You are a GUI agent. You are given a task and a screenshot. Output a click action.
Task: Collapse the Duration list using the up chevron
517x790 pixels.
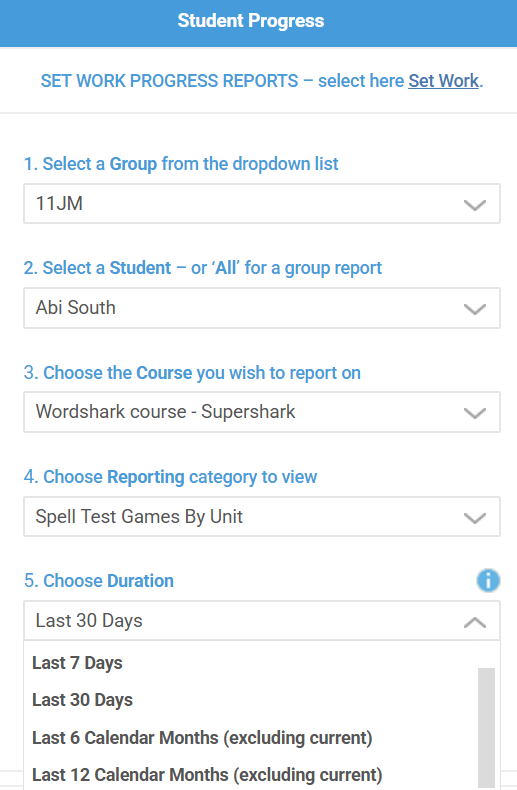point(475,622)
